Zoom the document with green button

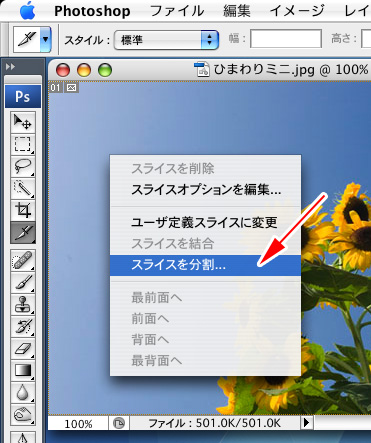[x=105, y=70]
